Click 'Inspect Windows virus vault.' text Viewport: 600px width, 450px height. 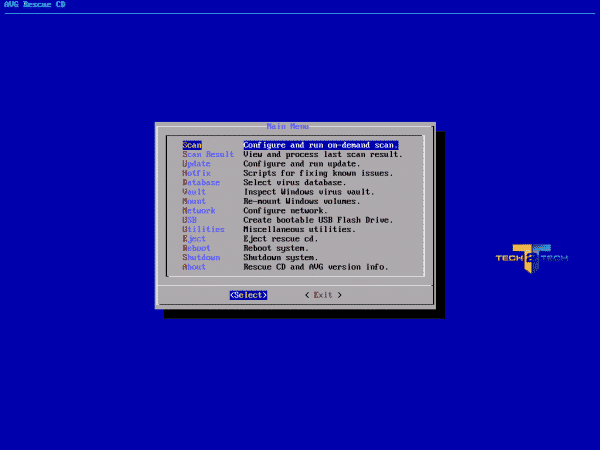[x=309, y=192]
